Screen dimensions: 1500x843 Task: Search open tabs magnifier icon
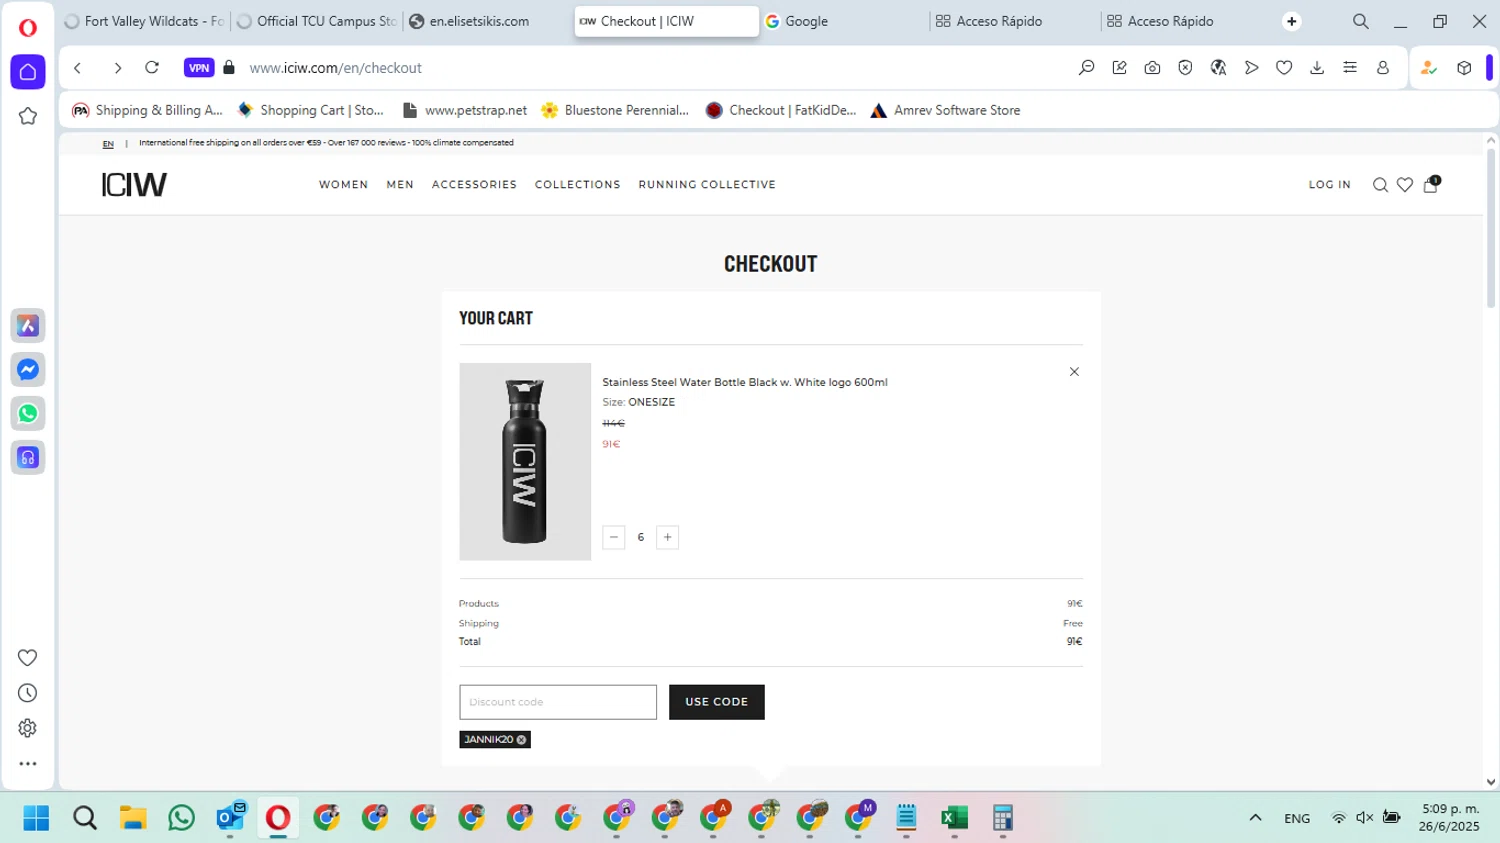[x=1361, y=21]
